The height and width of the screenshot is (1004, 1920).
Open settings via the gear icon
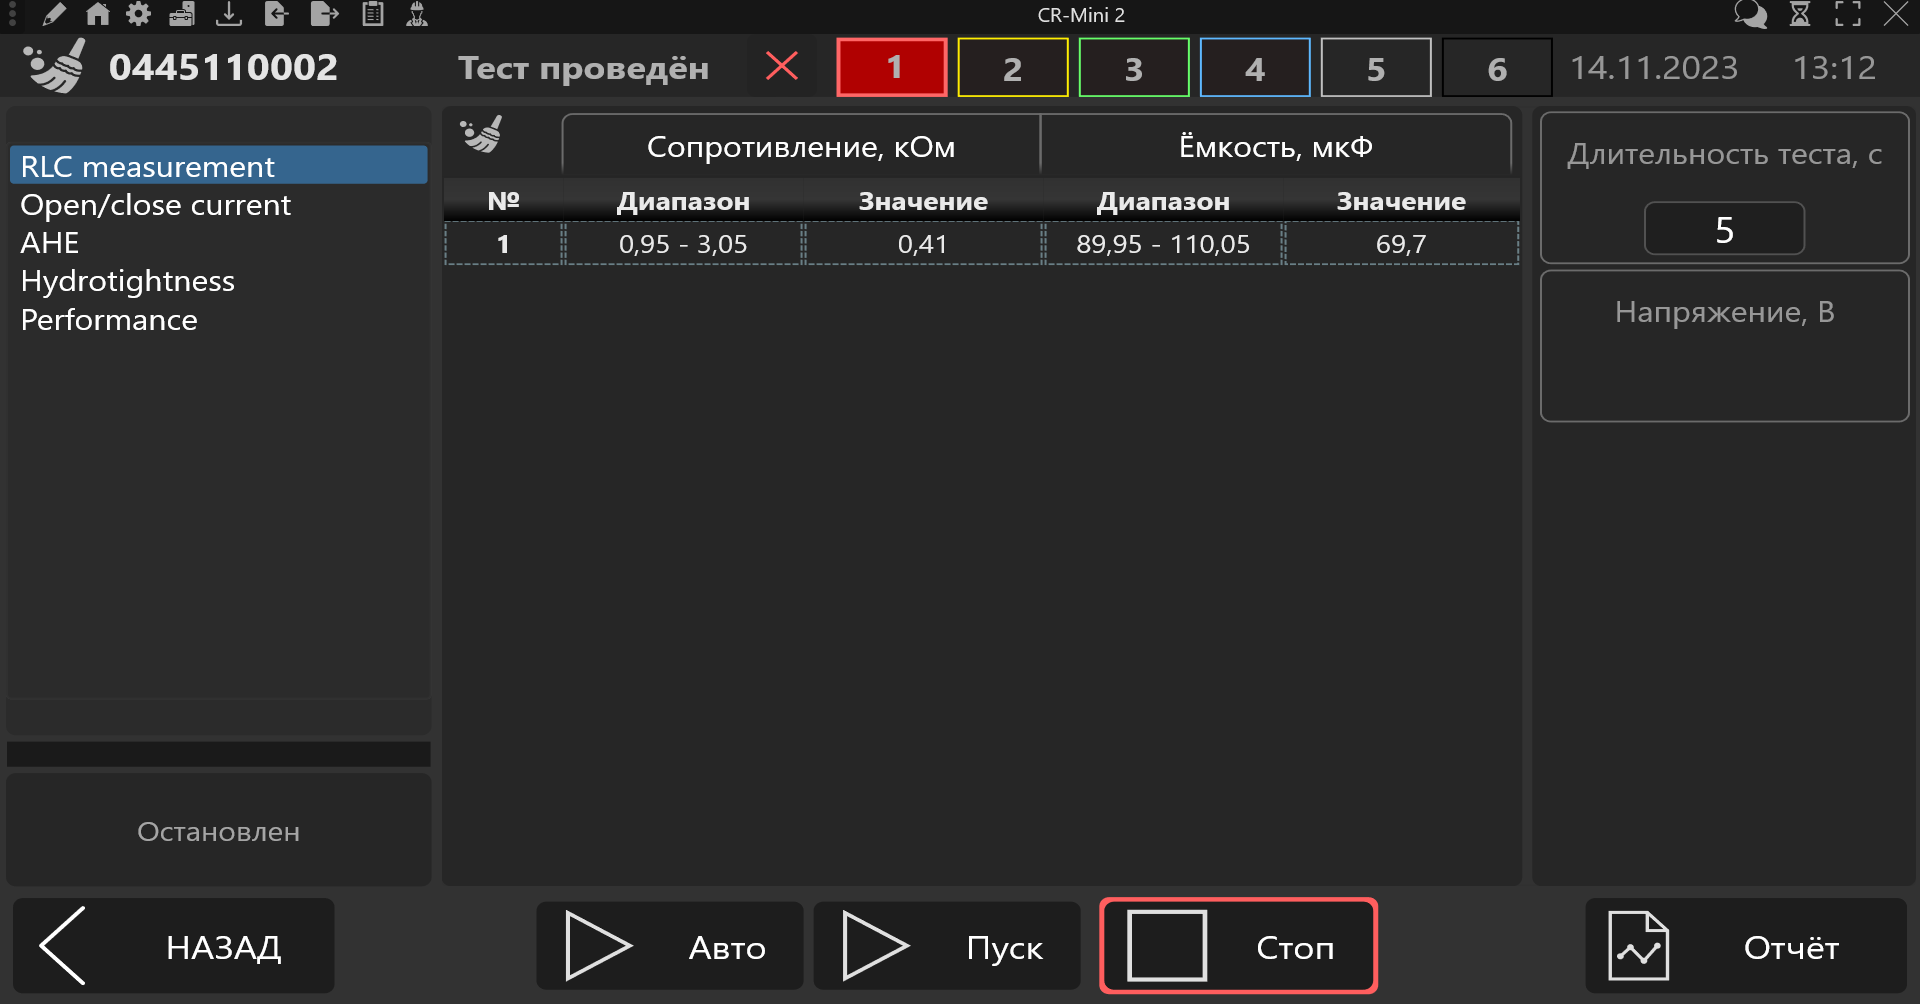pyautogui.click(x=139, y=14)
